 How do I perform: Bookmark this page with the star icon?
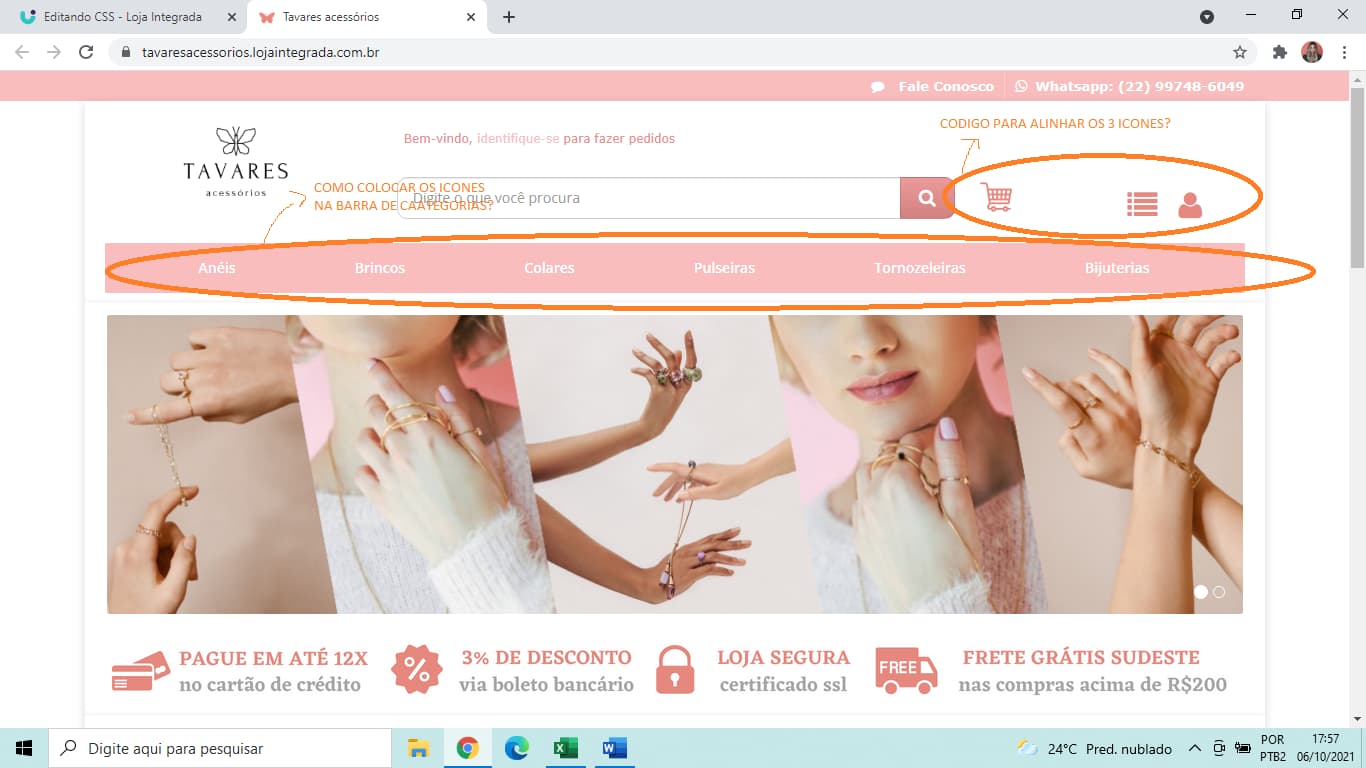[1240, 52]
